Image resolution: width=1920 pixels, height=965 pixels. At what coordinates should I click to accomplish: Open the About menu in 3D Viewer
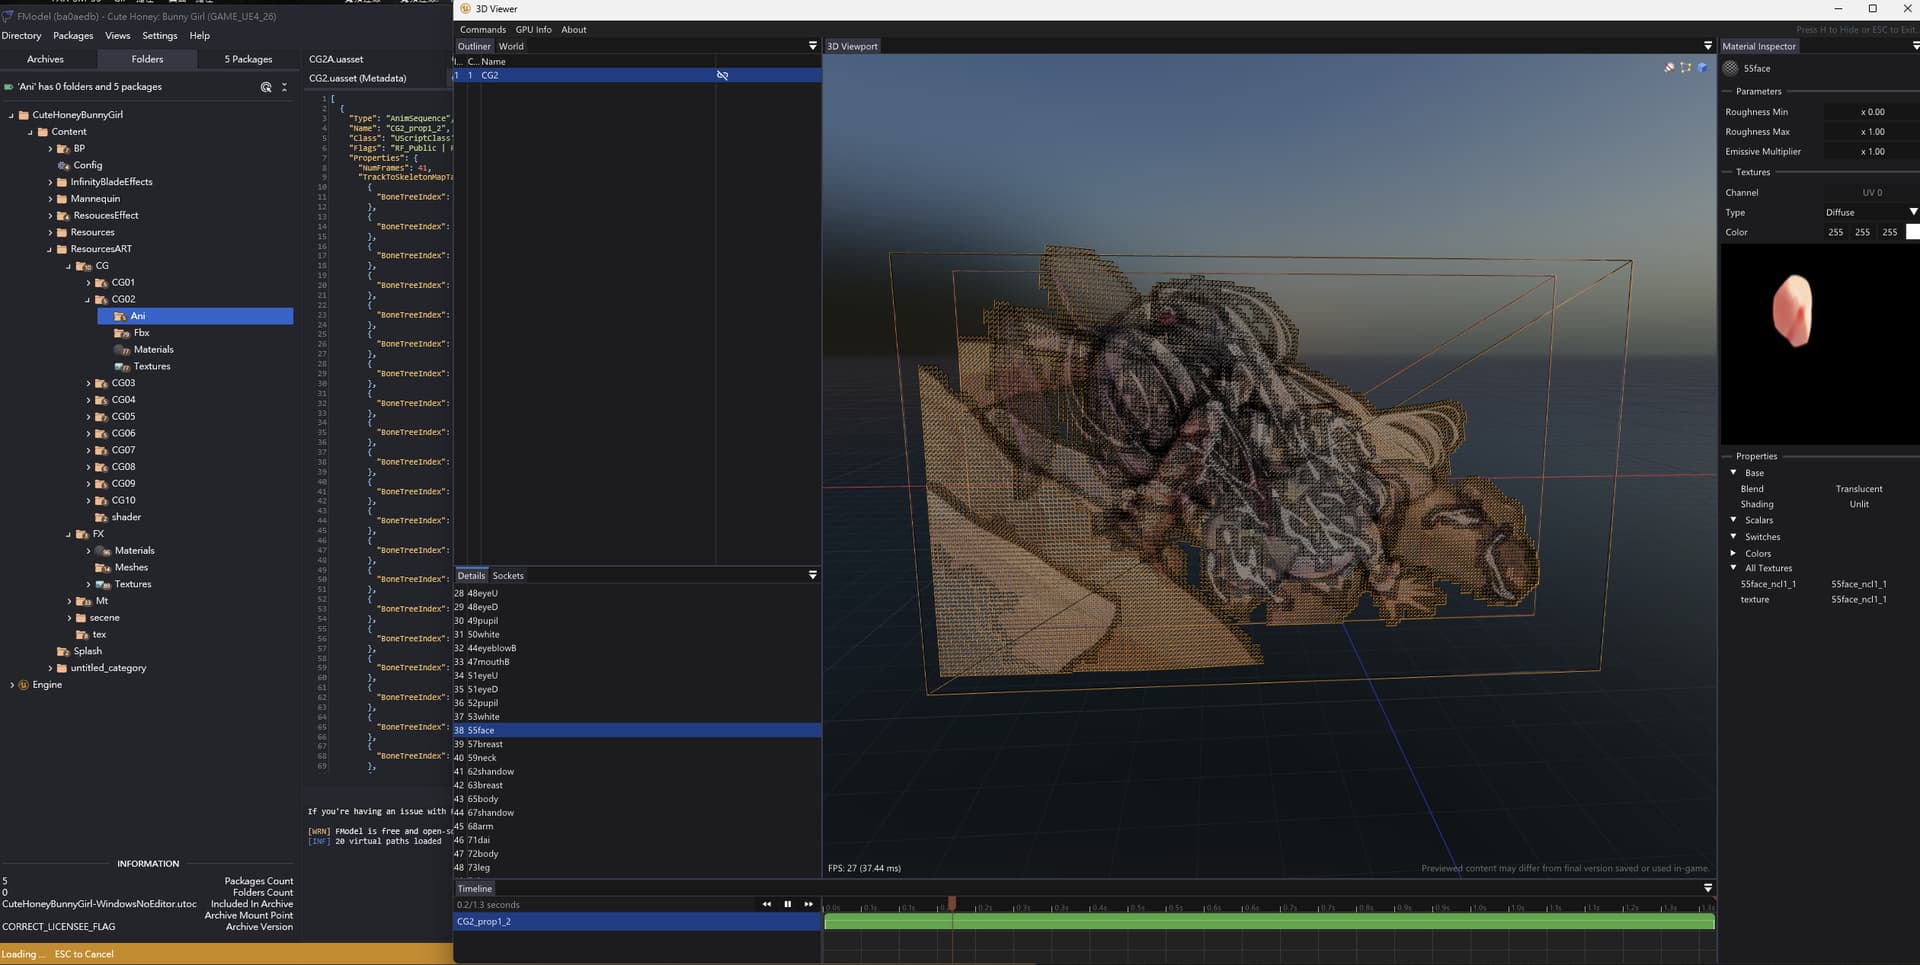tap(574, 30)
